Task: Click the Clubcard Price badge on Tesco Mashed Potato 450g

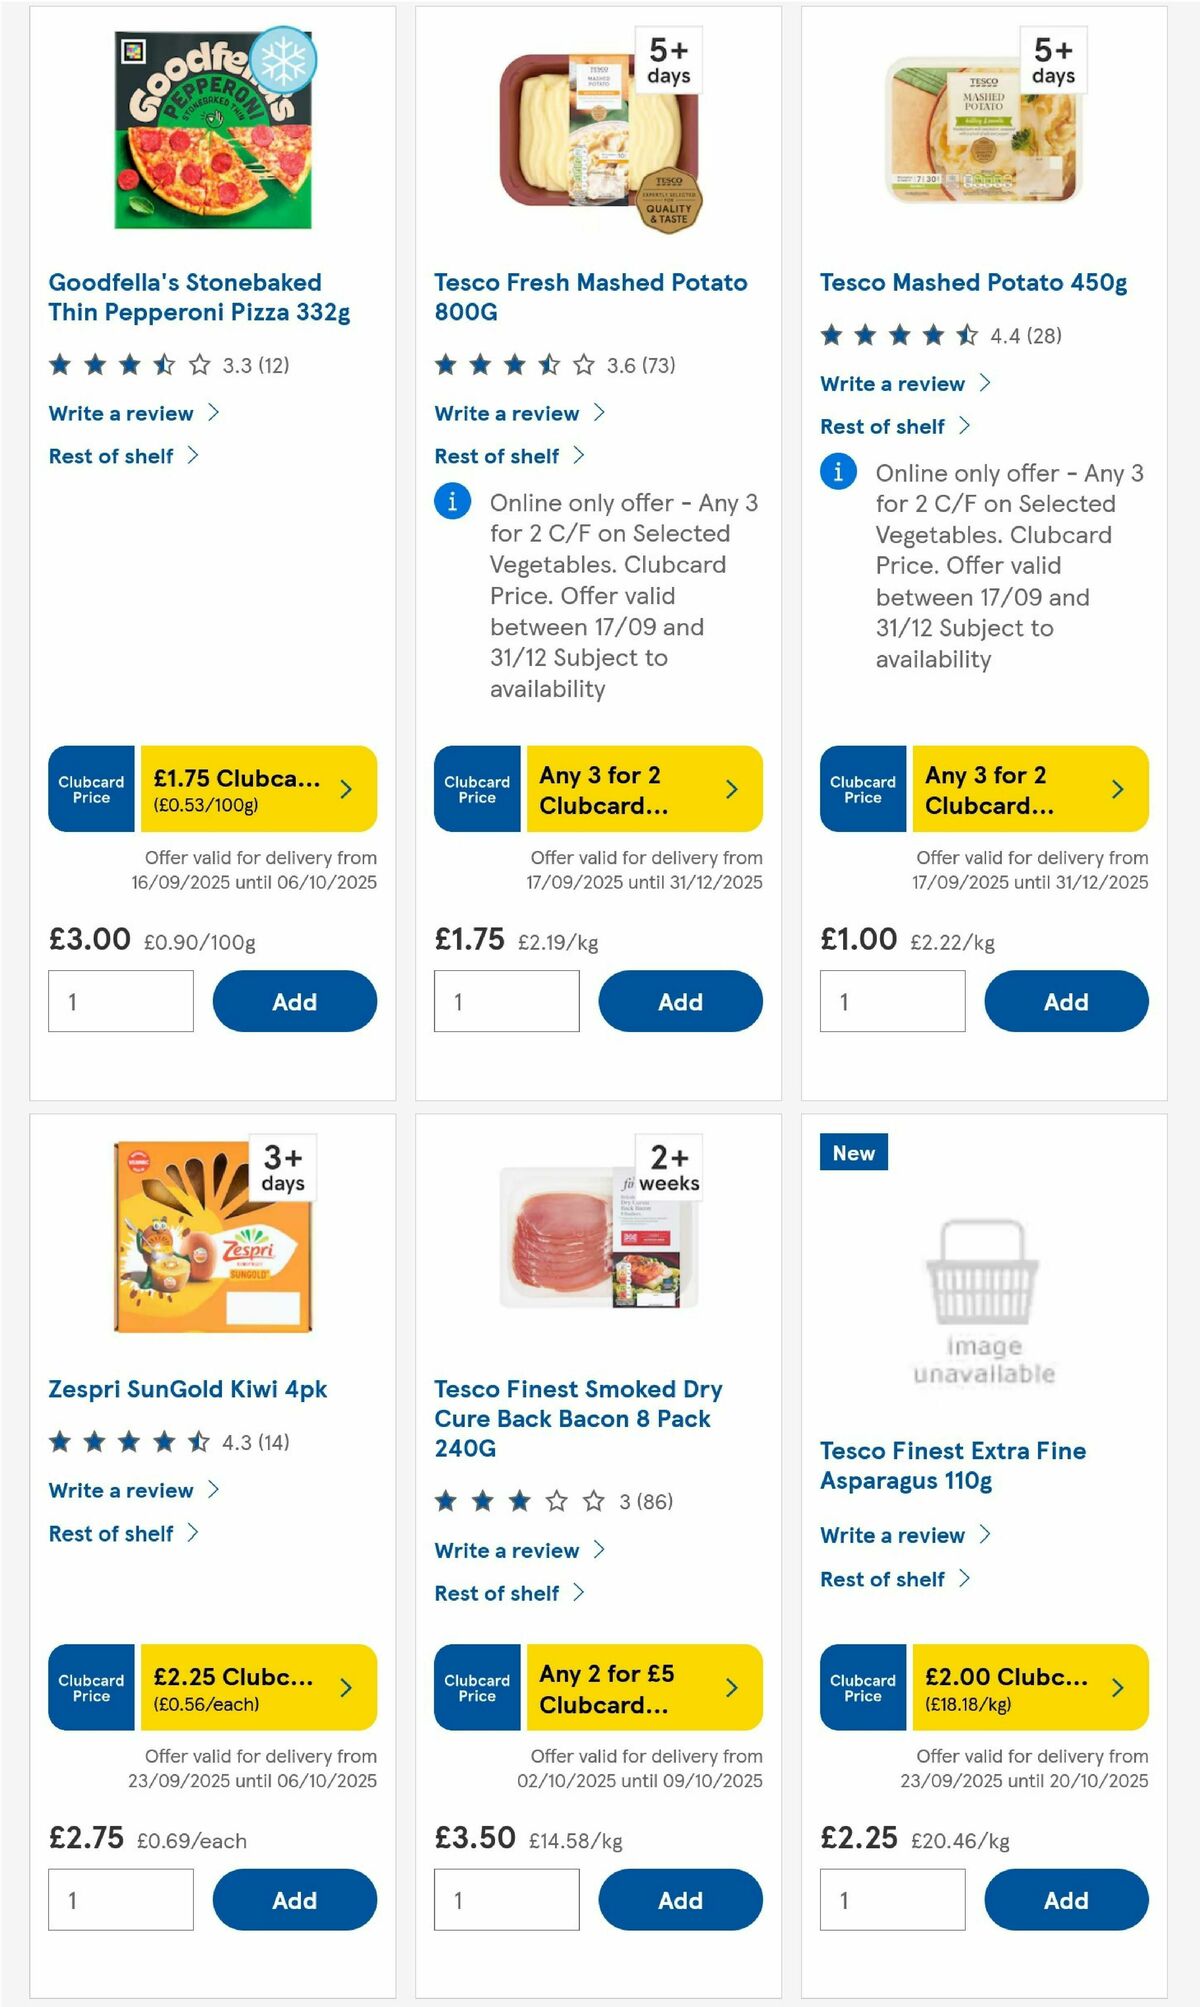Action: coord(861,789)
